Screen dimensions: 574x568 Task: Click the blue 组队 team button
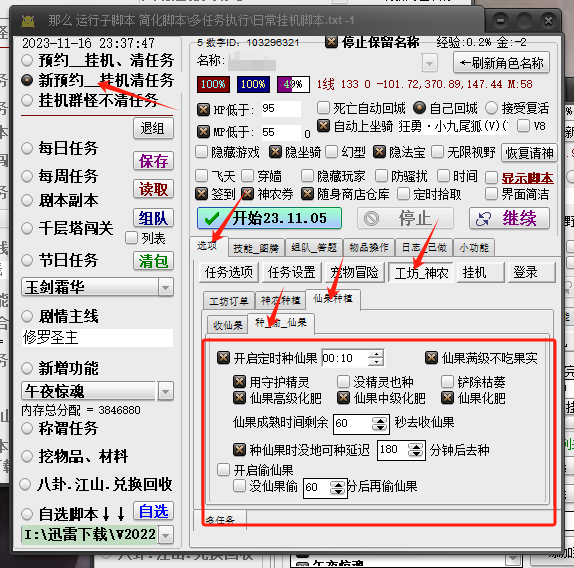coord(153,218)
